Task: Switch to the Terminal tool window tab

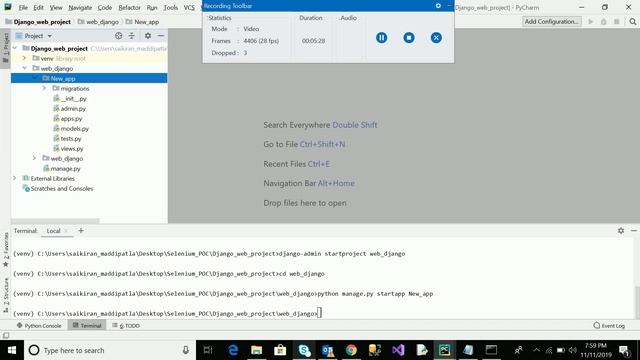Action: tap(87, 326)
